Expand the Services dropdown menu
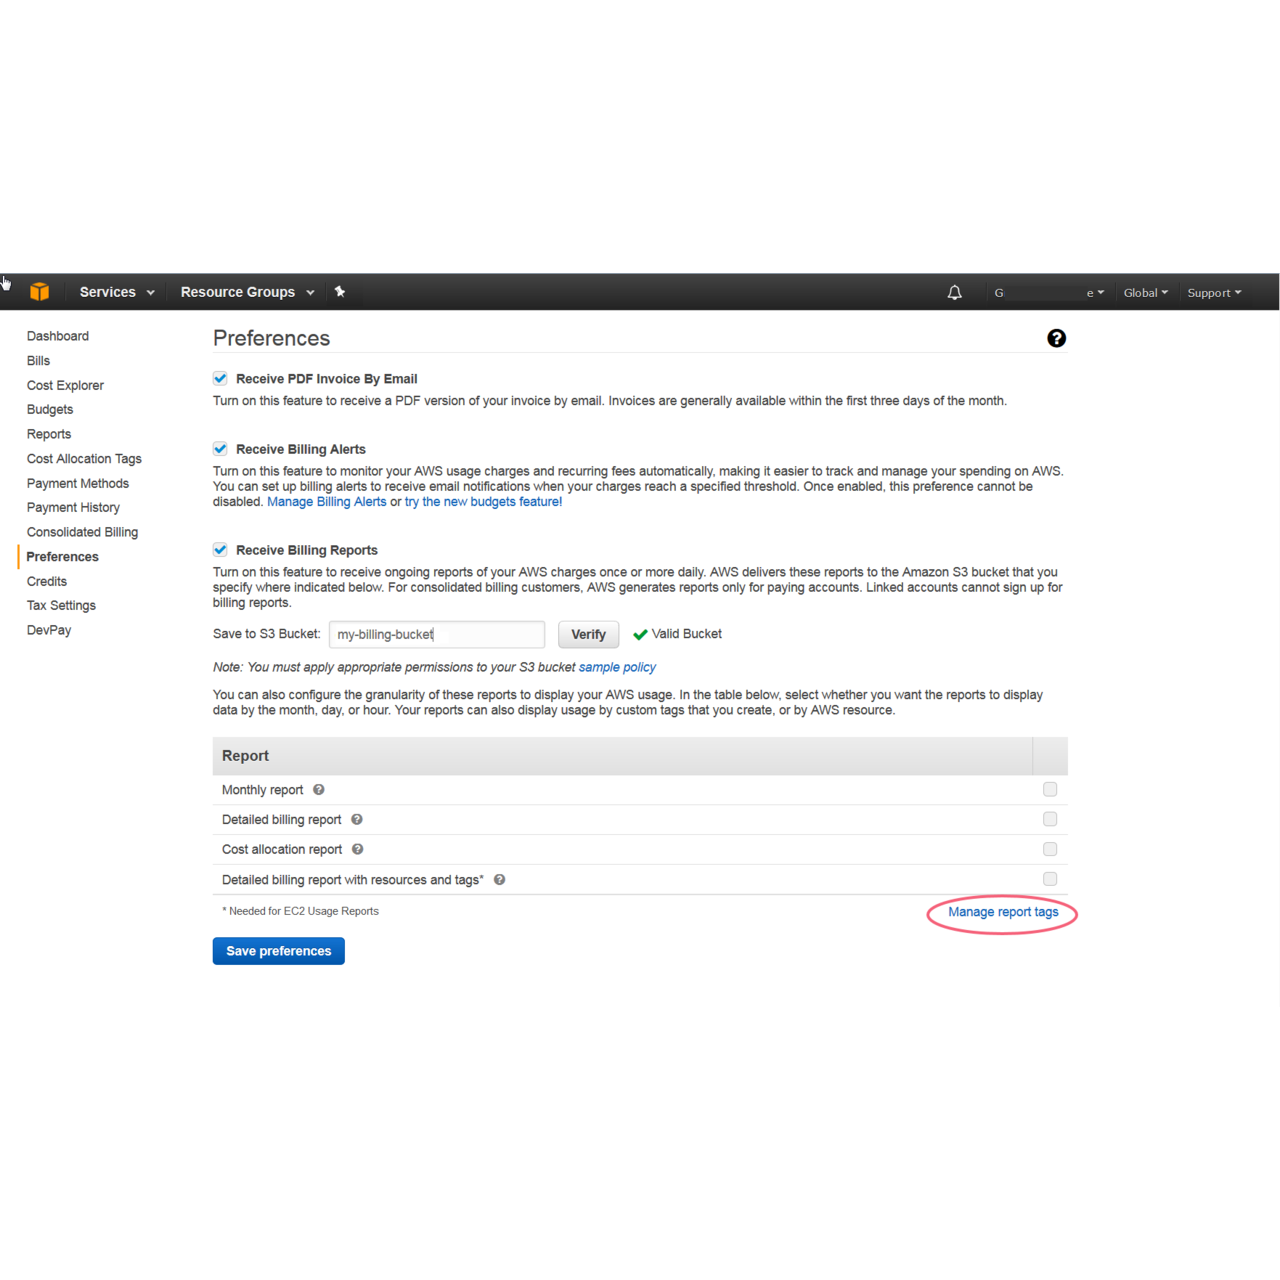This screenshot has width=1280, height=1280. click(117, 292)
